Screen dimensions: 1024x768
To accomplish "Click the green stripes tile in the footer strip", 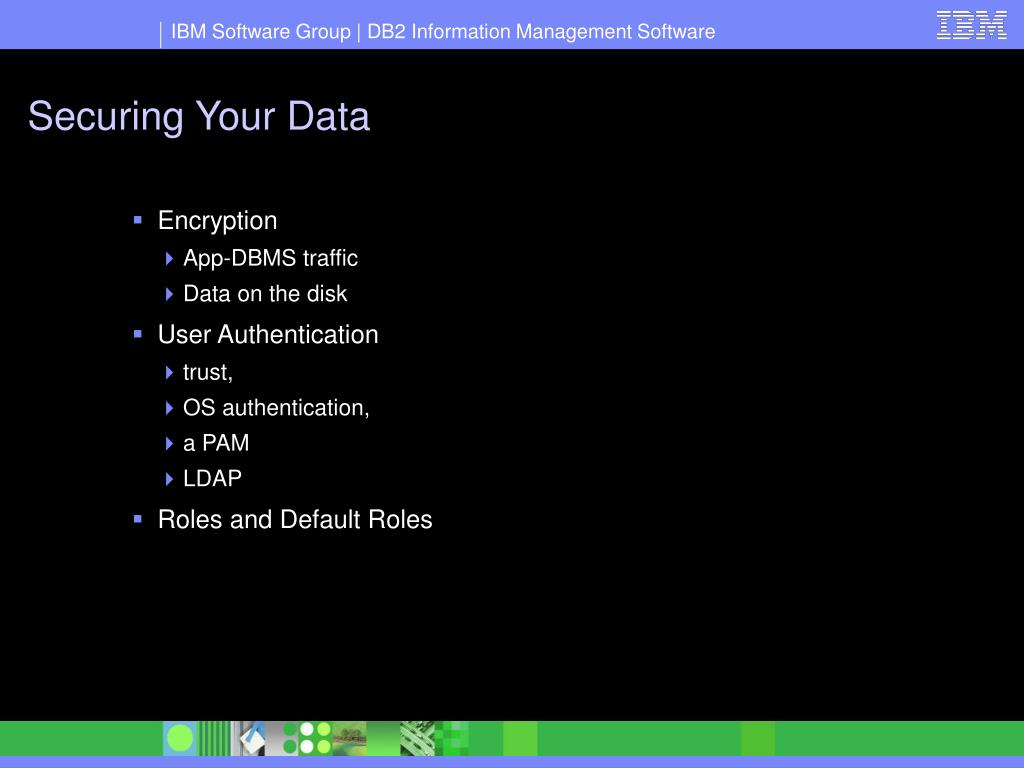I will [214, 739].
